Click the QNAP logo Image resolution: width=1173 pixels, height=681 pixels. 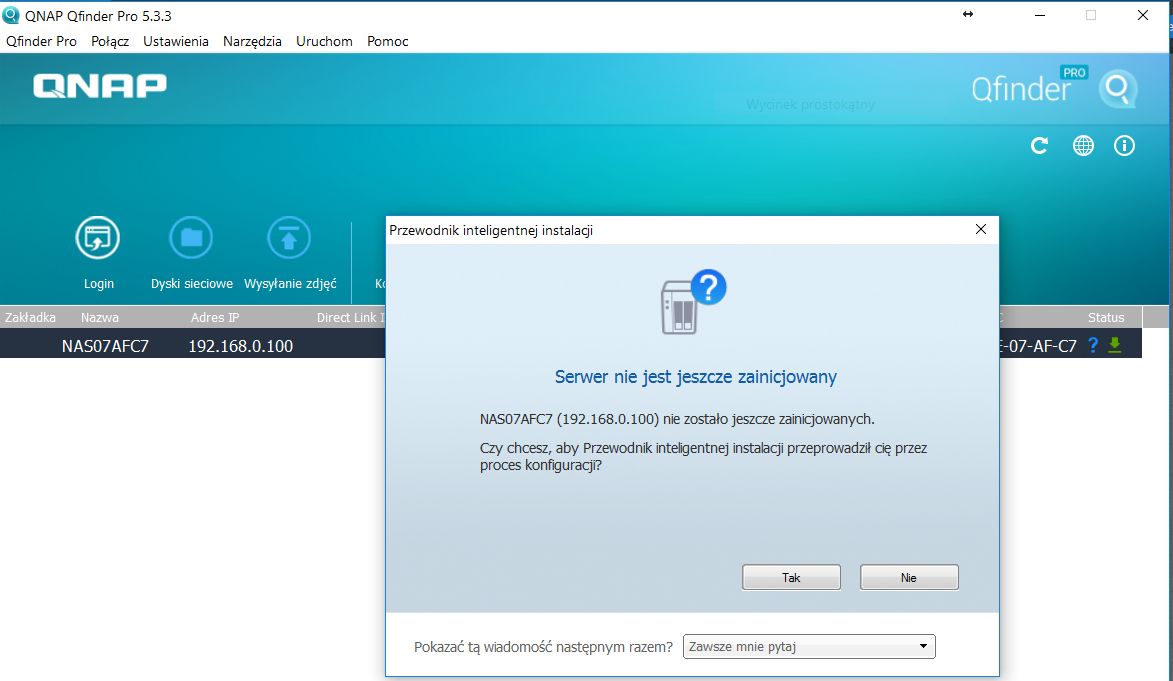coord(99,85)
